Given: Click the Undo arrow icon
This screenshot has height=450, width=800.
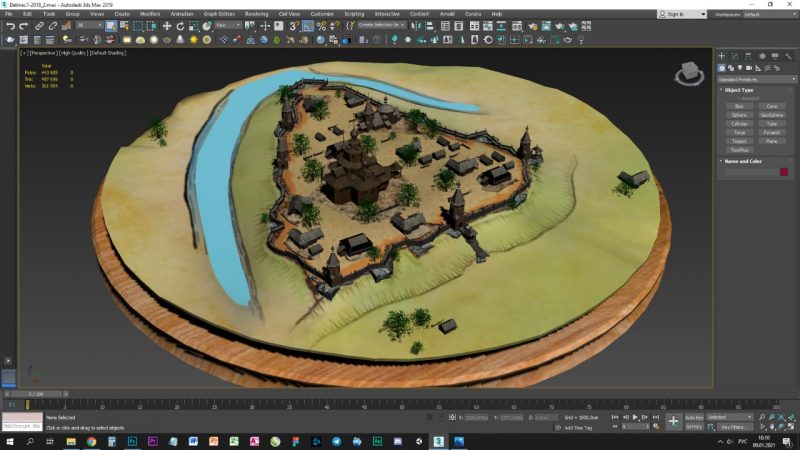Looking at the screenshot, I should click(9, 26).
